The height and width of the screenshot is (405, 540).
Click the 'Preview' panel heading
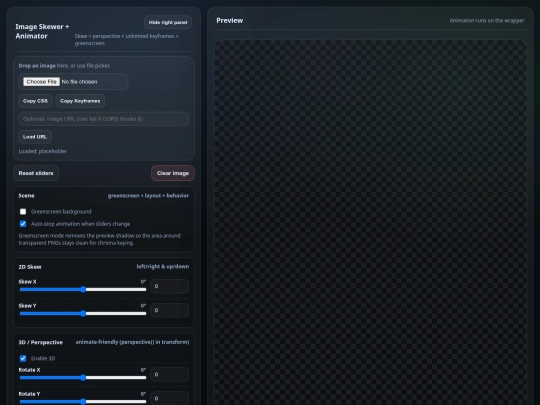point(230,21)
